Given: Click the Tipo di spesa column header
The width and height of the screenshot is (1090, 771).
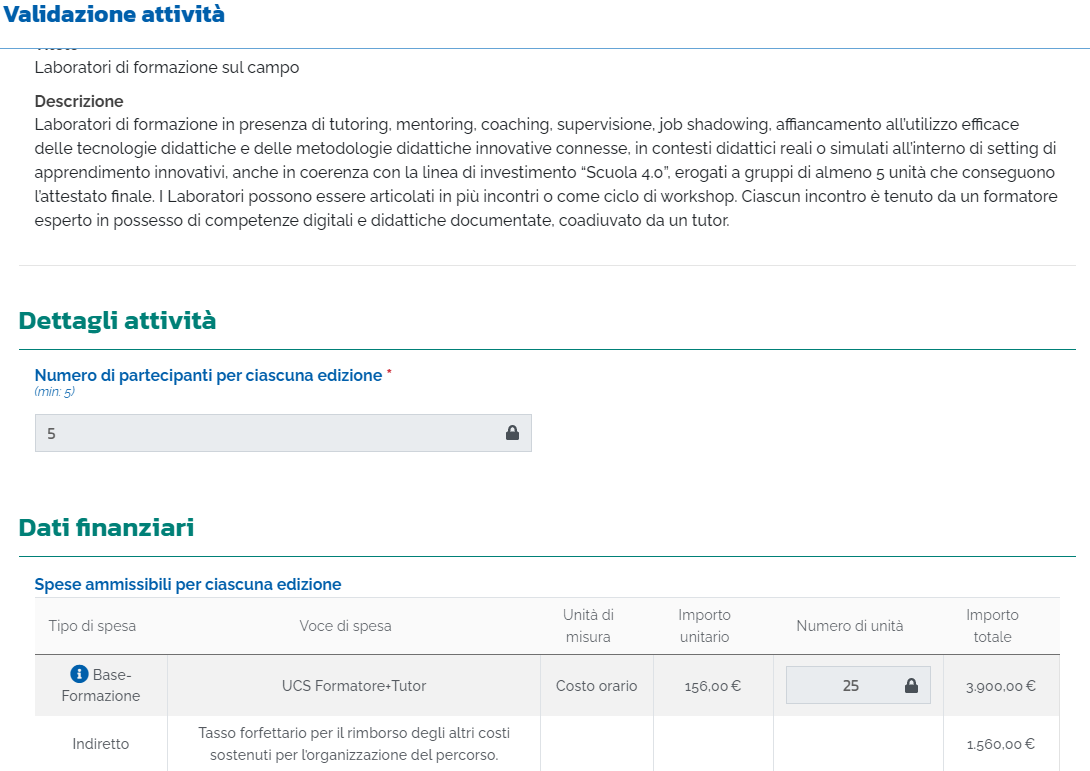Looking at the screenshot, I should tap(92, 626).
